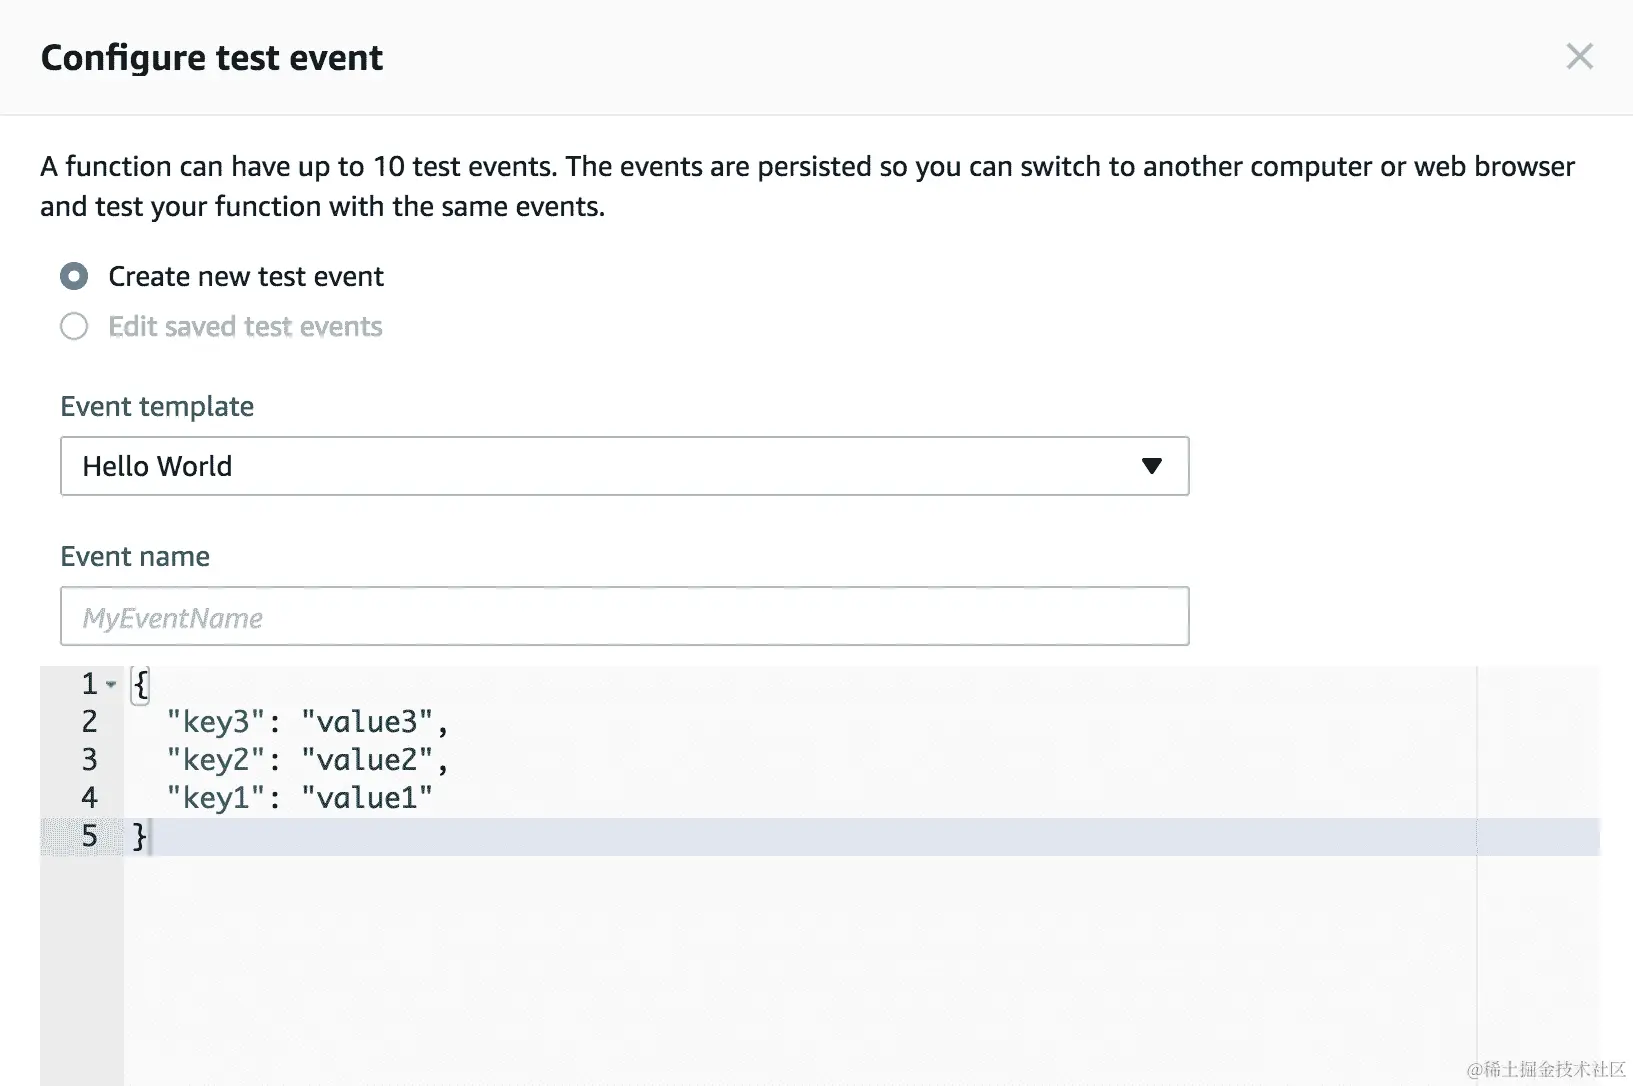Viewport: 1633px width, 1086px height.
Task: Click the "value1" string on line 4
Action: click(367, 798)
